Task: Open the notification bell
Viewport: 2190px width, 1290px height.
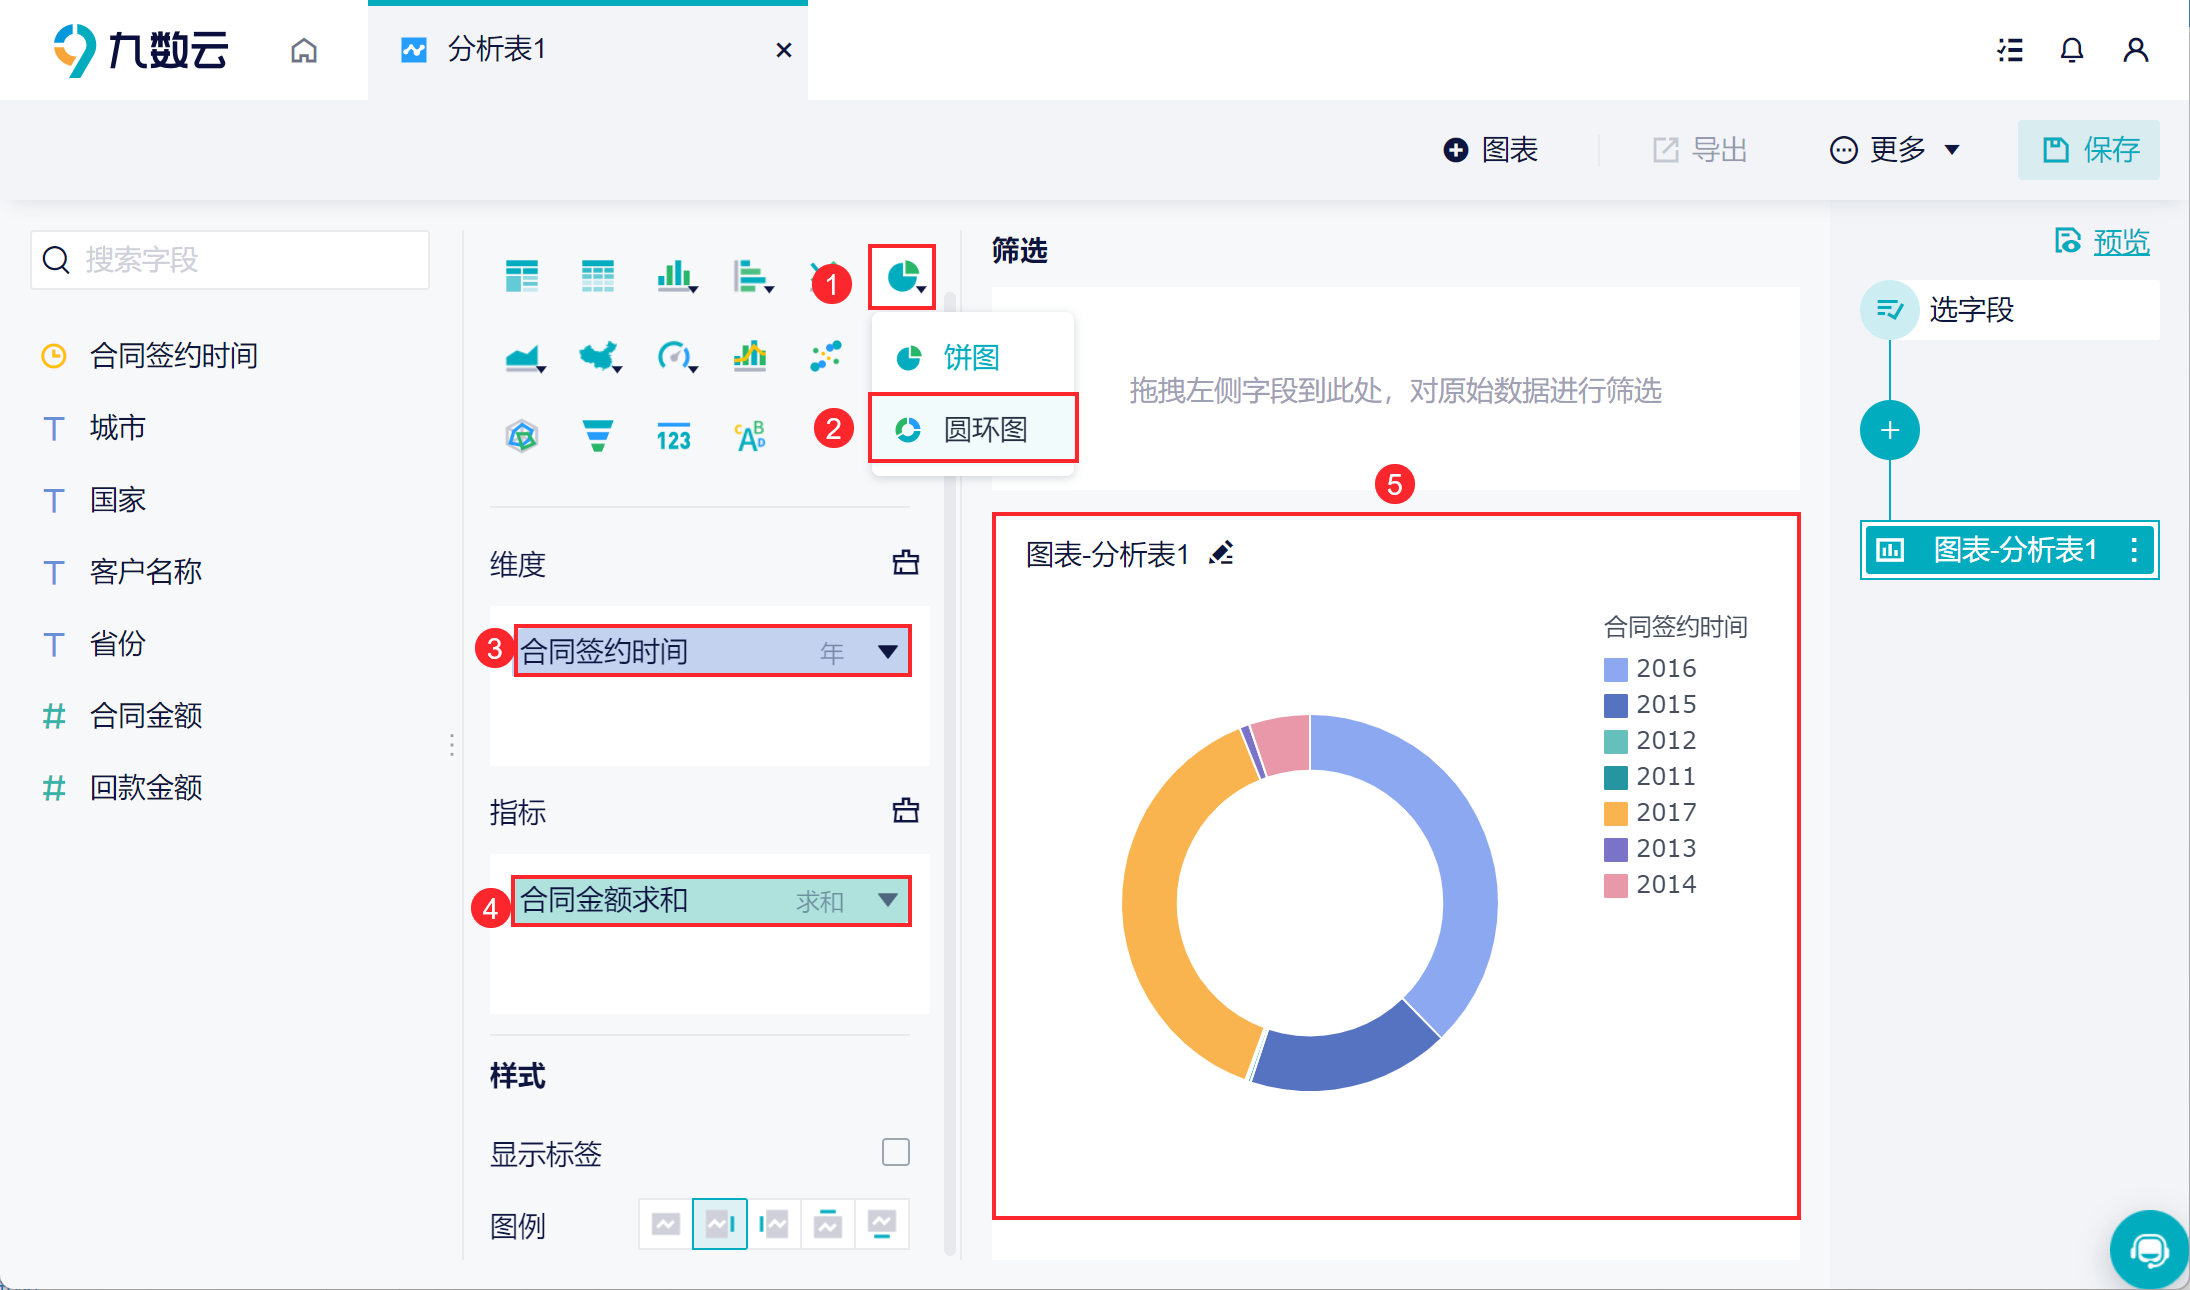Action: coord(2072,50)
